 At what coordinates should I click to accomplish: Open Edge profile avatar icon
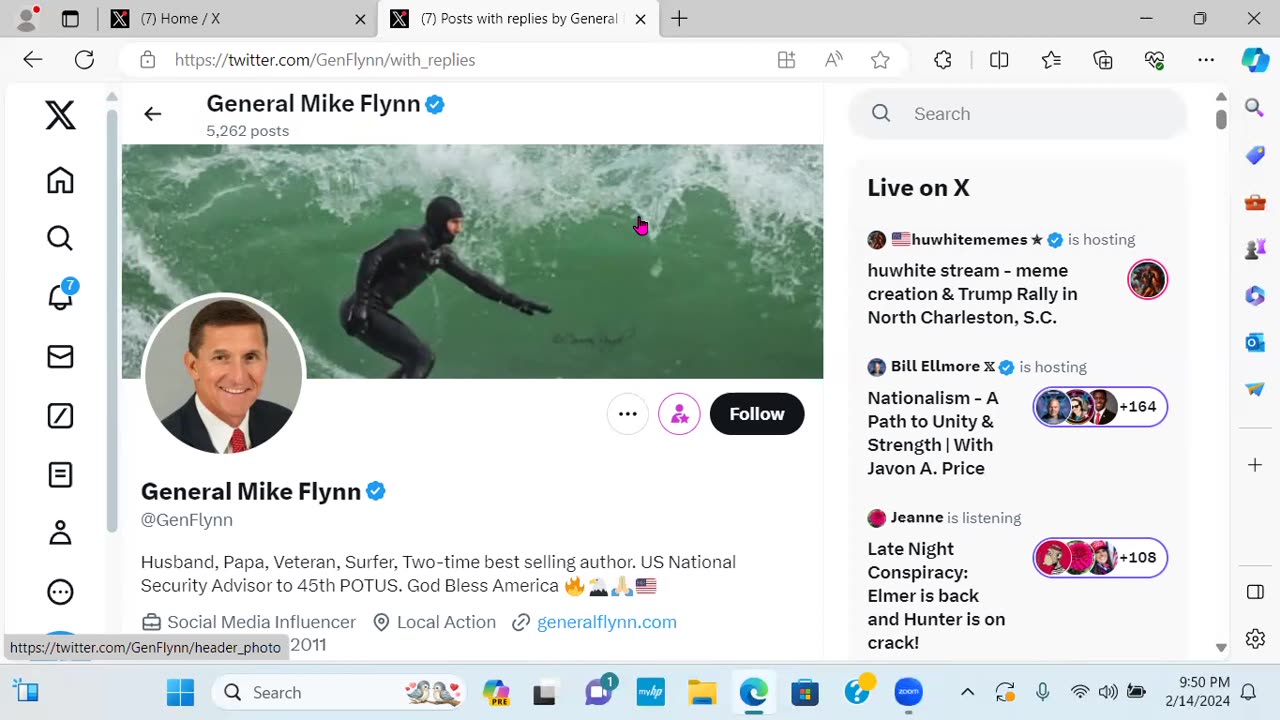coord(27,18)
